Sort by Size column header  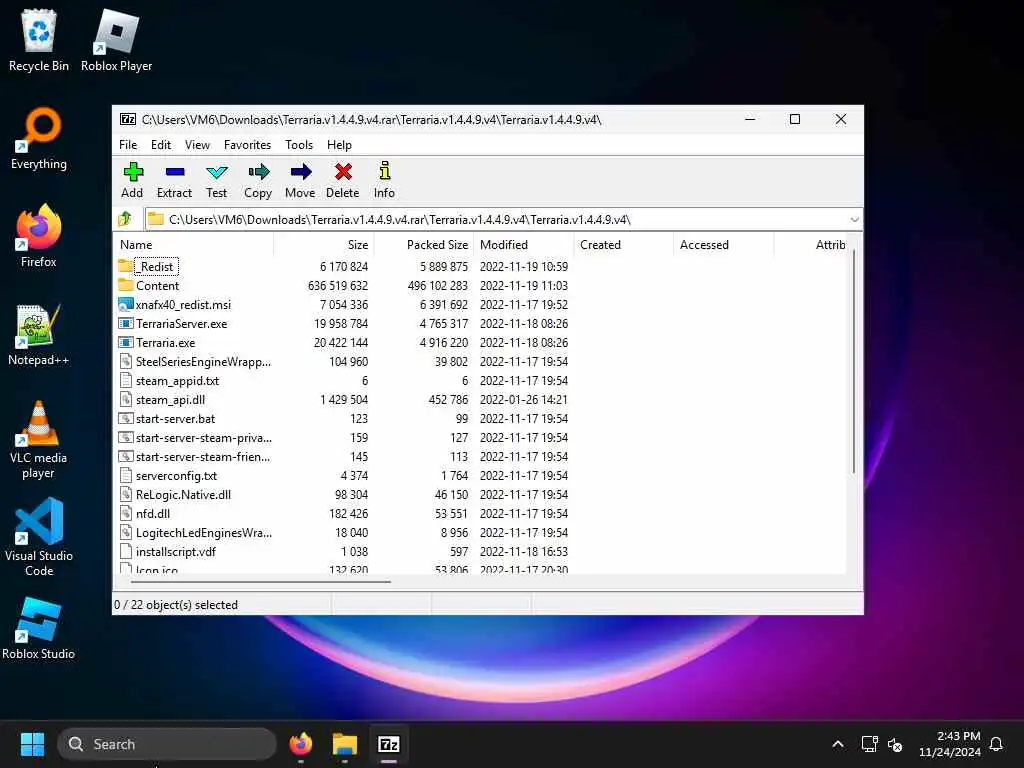coord(323,245)
